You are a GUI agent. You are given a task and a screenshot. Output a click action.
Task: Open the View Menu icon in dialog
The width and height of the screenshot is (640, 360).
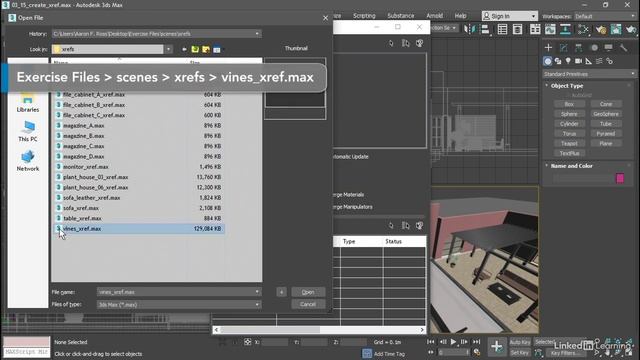pos(217,49)
